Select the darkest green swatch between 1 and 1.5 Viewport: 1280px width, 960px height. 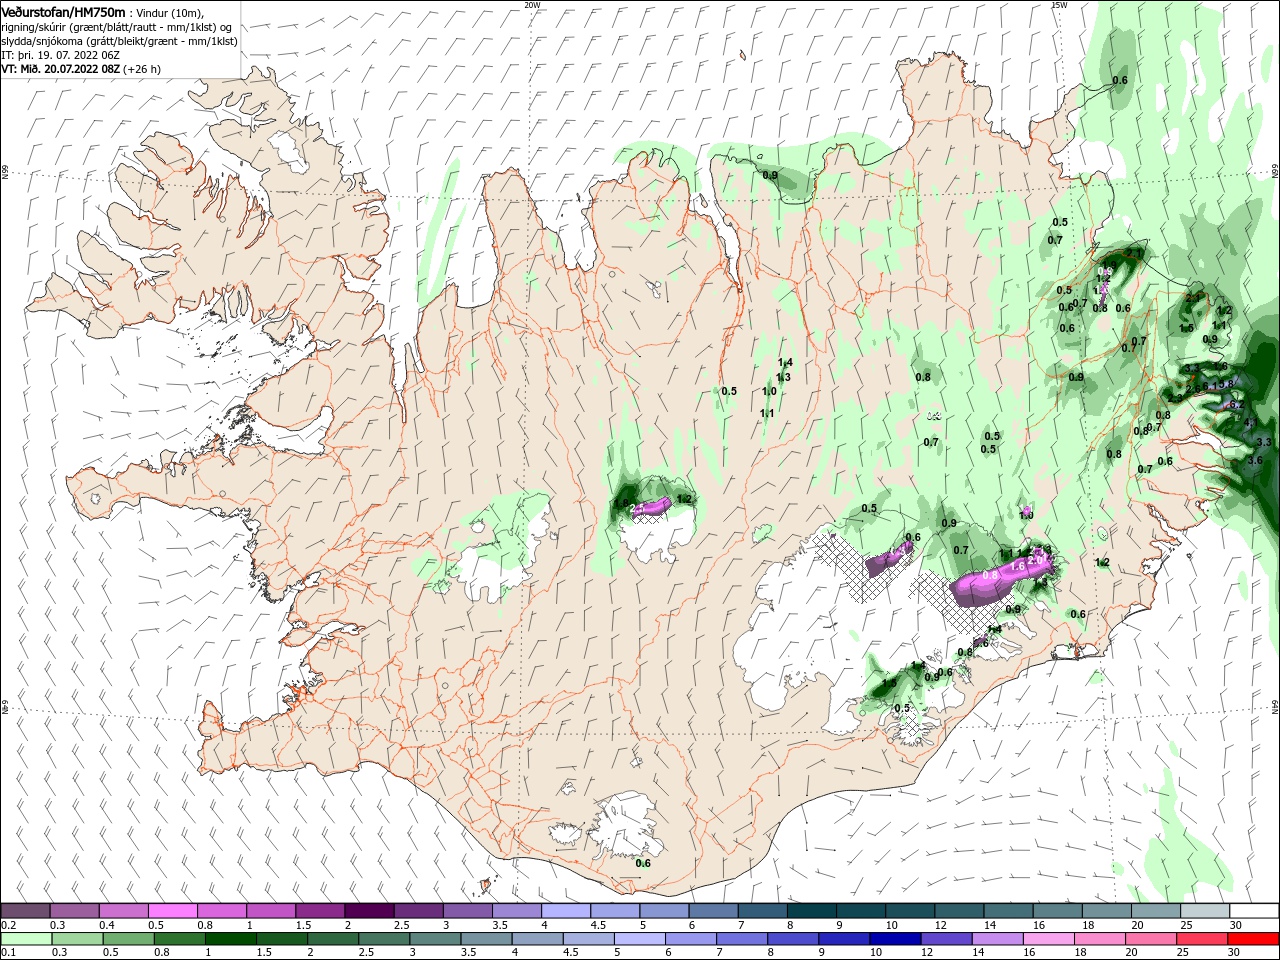pyautogui.click(x=230, y=939)
